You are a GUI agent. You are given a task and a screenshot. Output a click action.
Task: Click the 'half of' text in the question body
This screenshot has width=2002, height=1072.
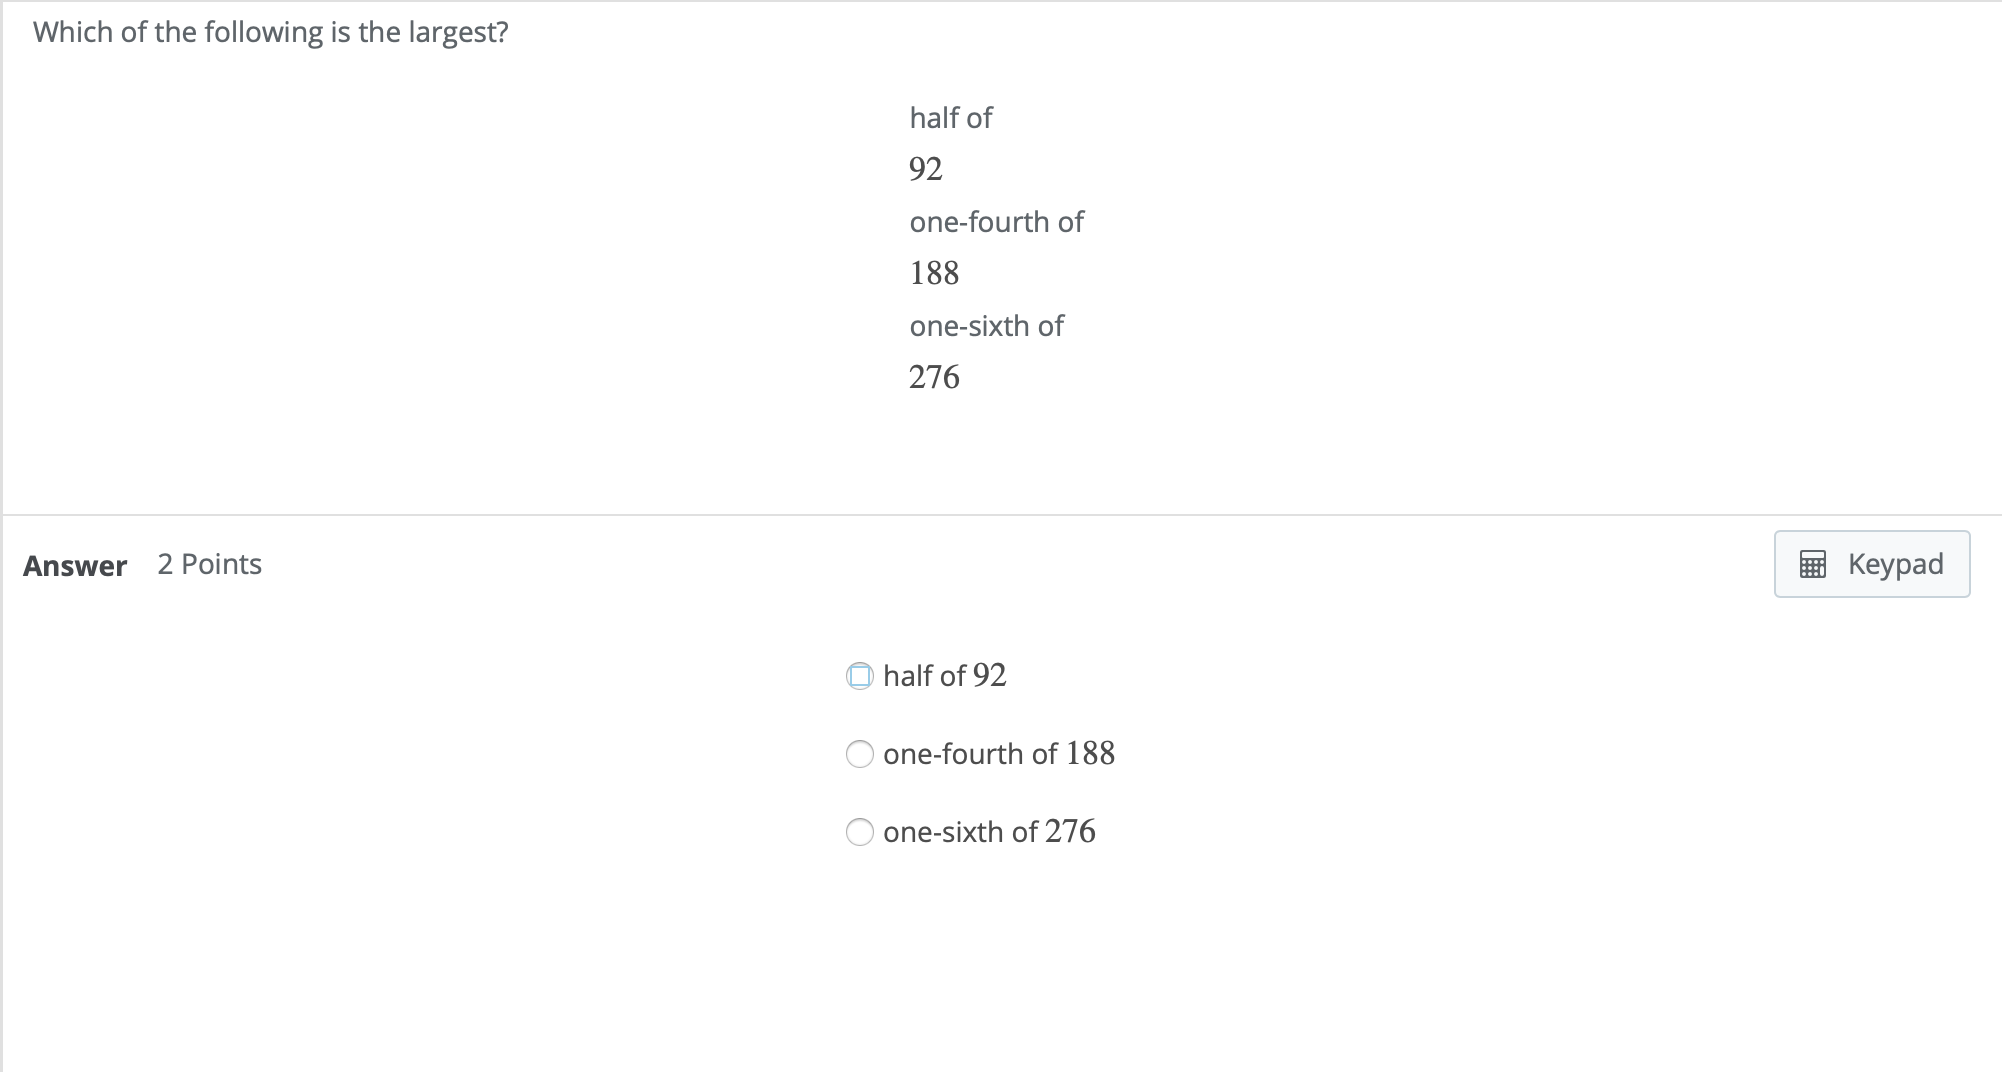click(x=949, y=117)
